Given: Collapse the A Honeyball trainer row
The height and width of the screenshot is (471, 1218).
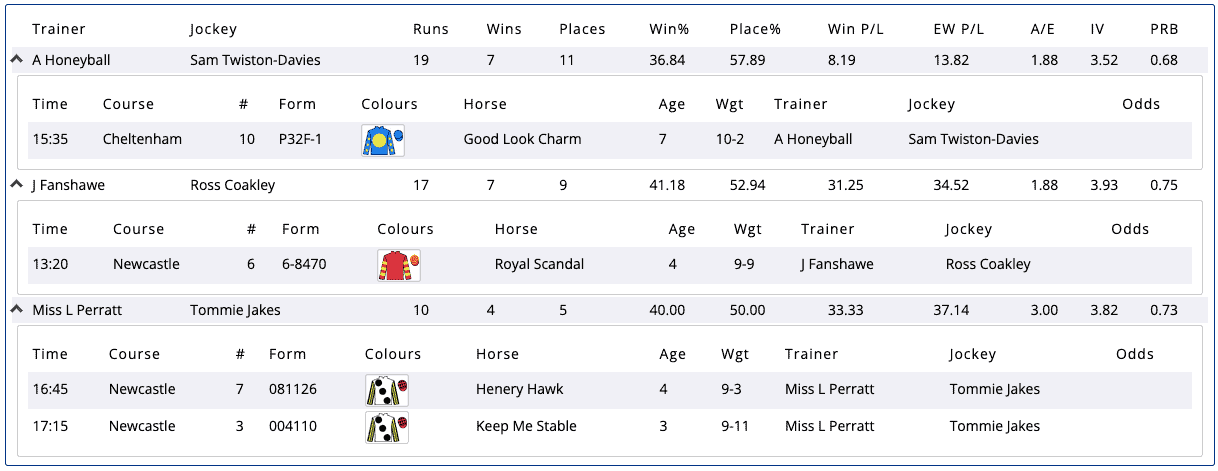Looking at the screenshot, I should (16, 60).
